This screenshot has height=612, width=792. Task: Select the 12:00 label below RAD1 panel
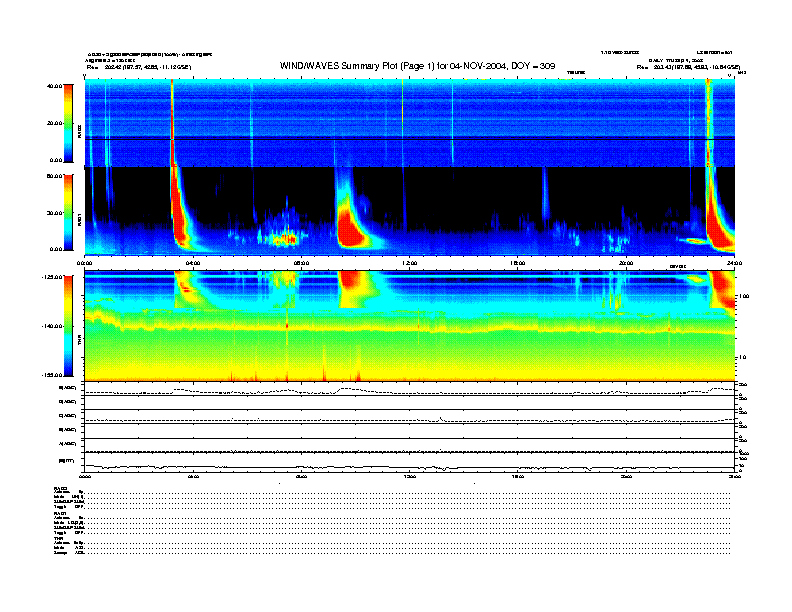click(x=409, y=263)
